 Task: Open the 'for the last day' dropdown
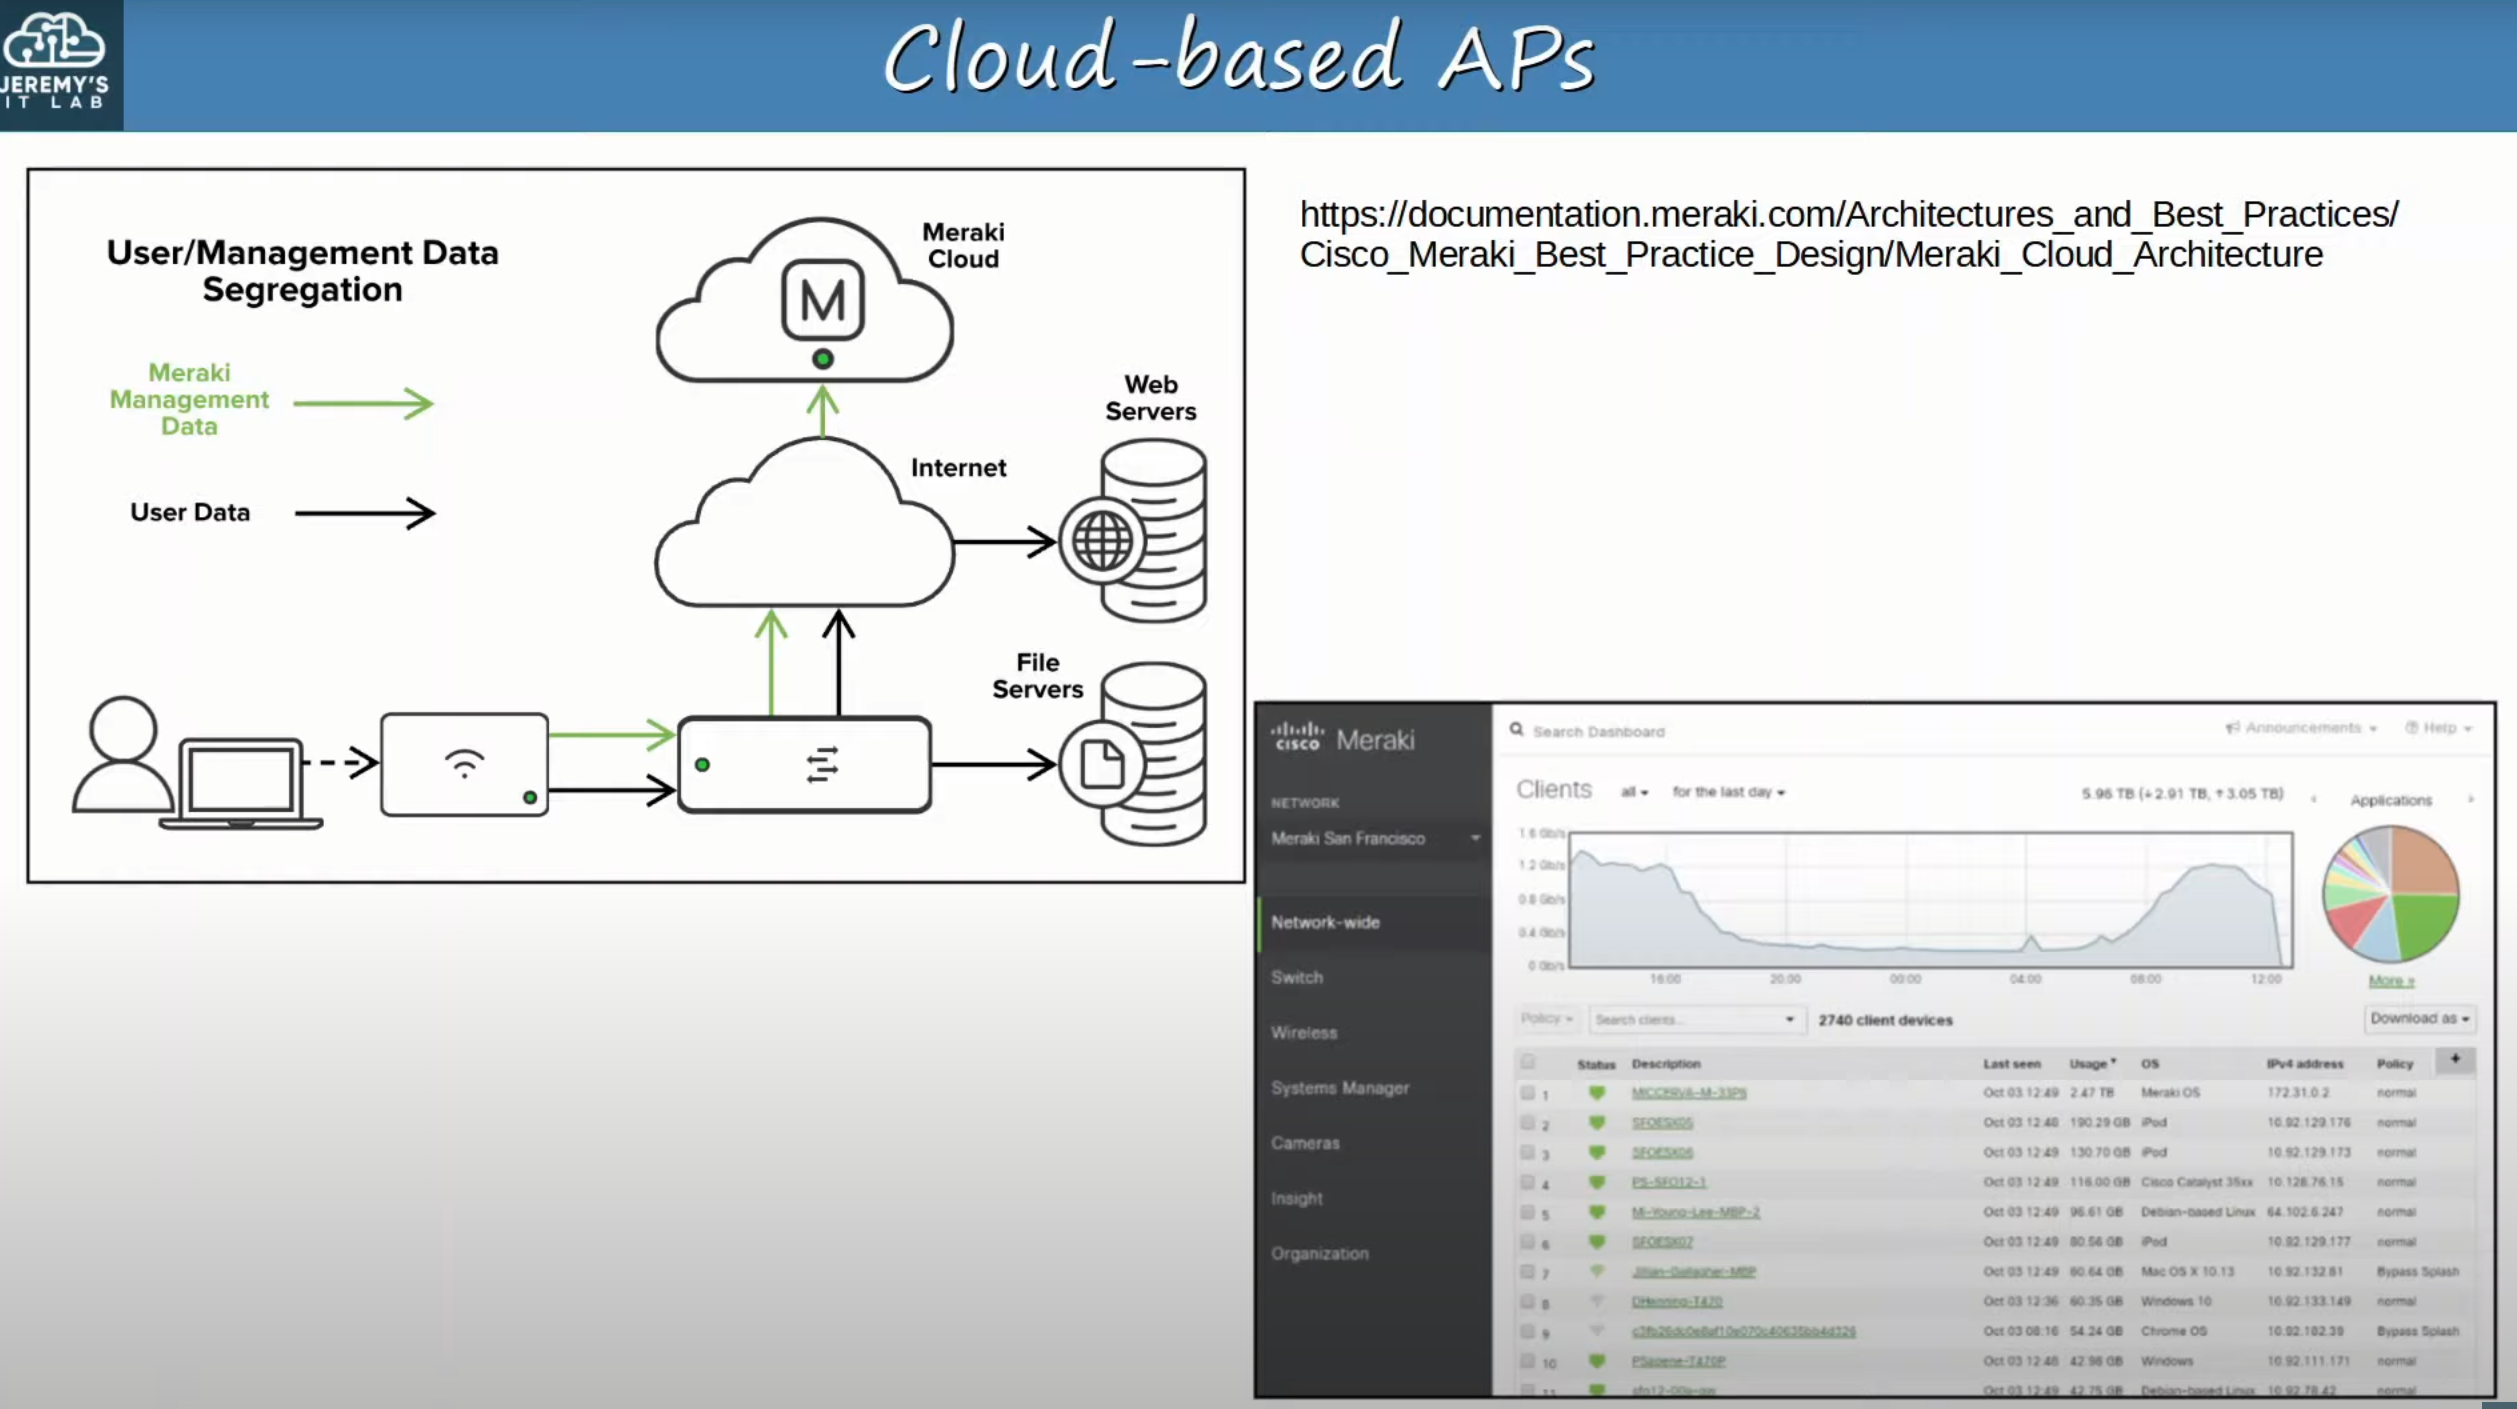point(1728,792)
